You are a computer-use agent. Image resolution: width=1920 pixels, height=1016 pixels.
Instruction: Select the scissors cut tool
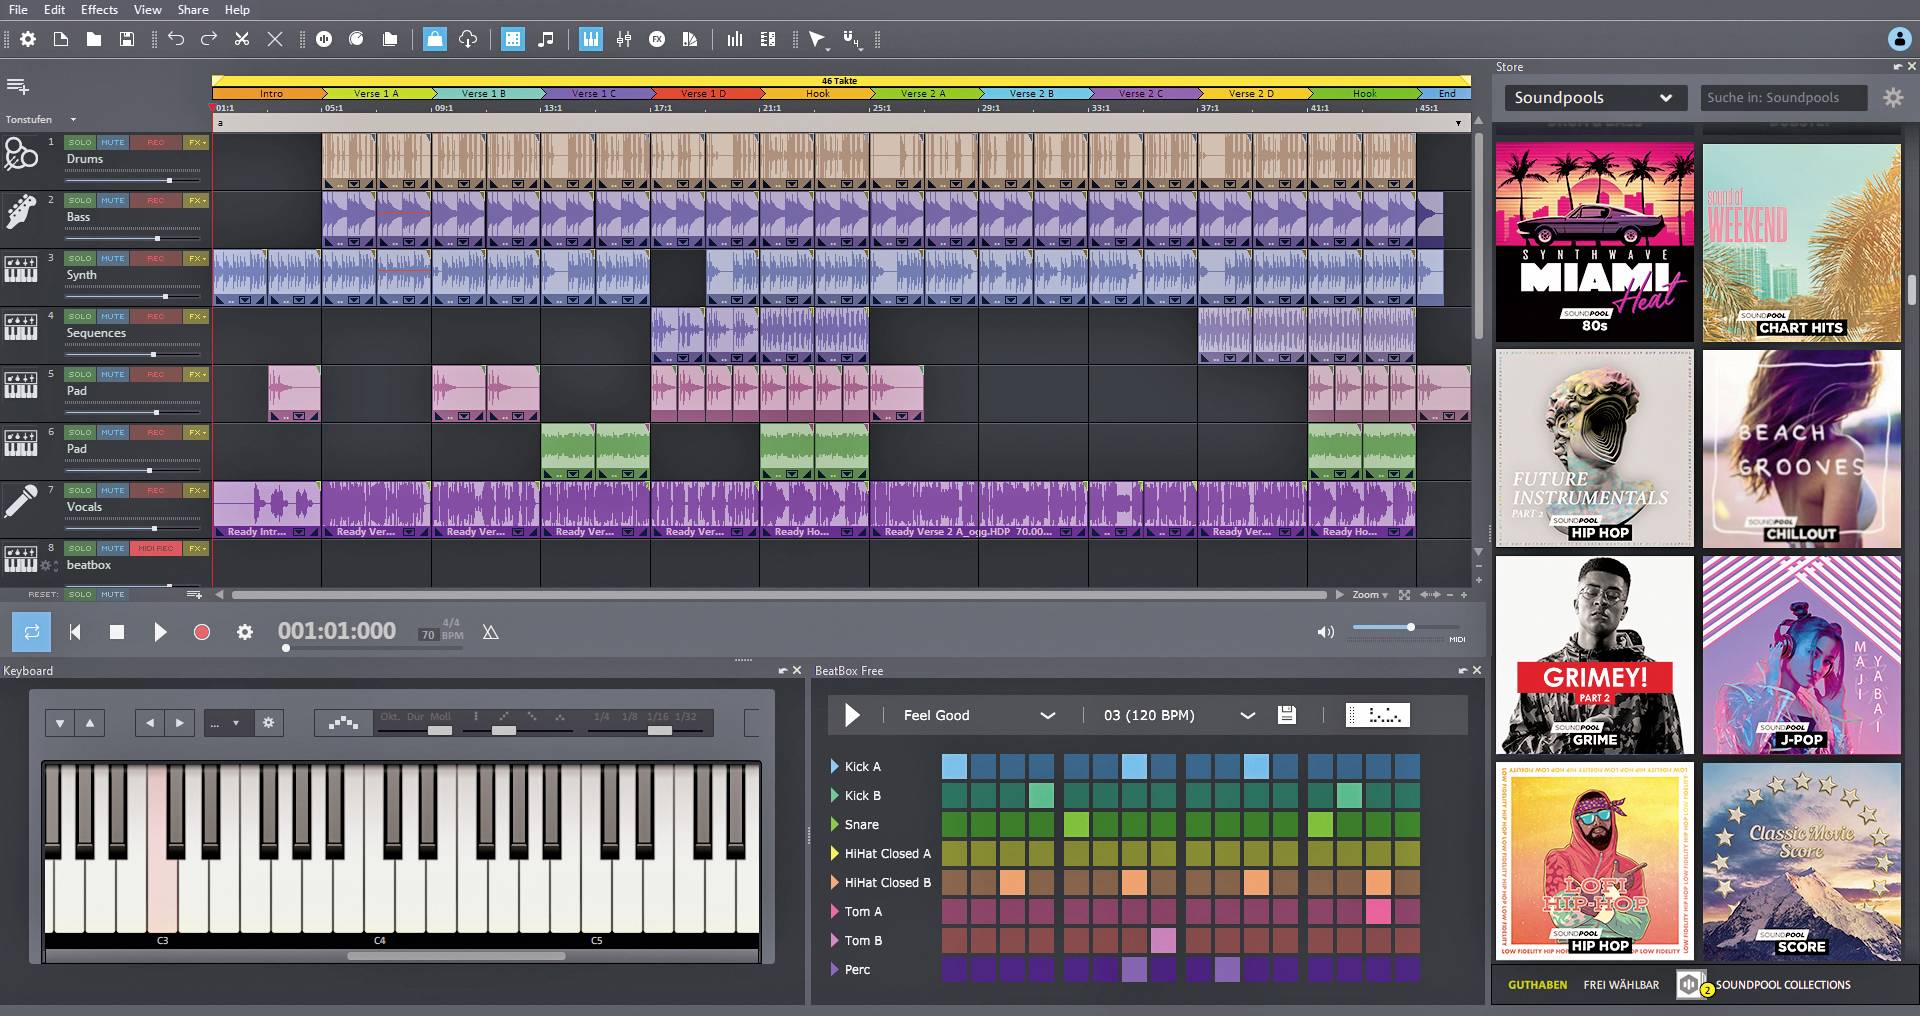(x=242, y=39)
